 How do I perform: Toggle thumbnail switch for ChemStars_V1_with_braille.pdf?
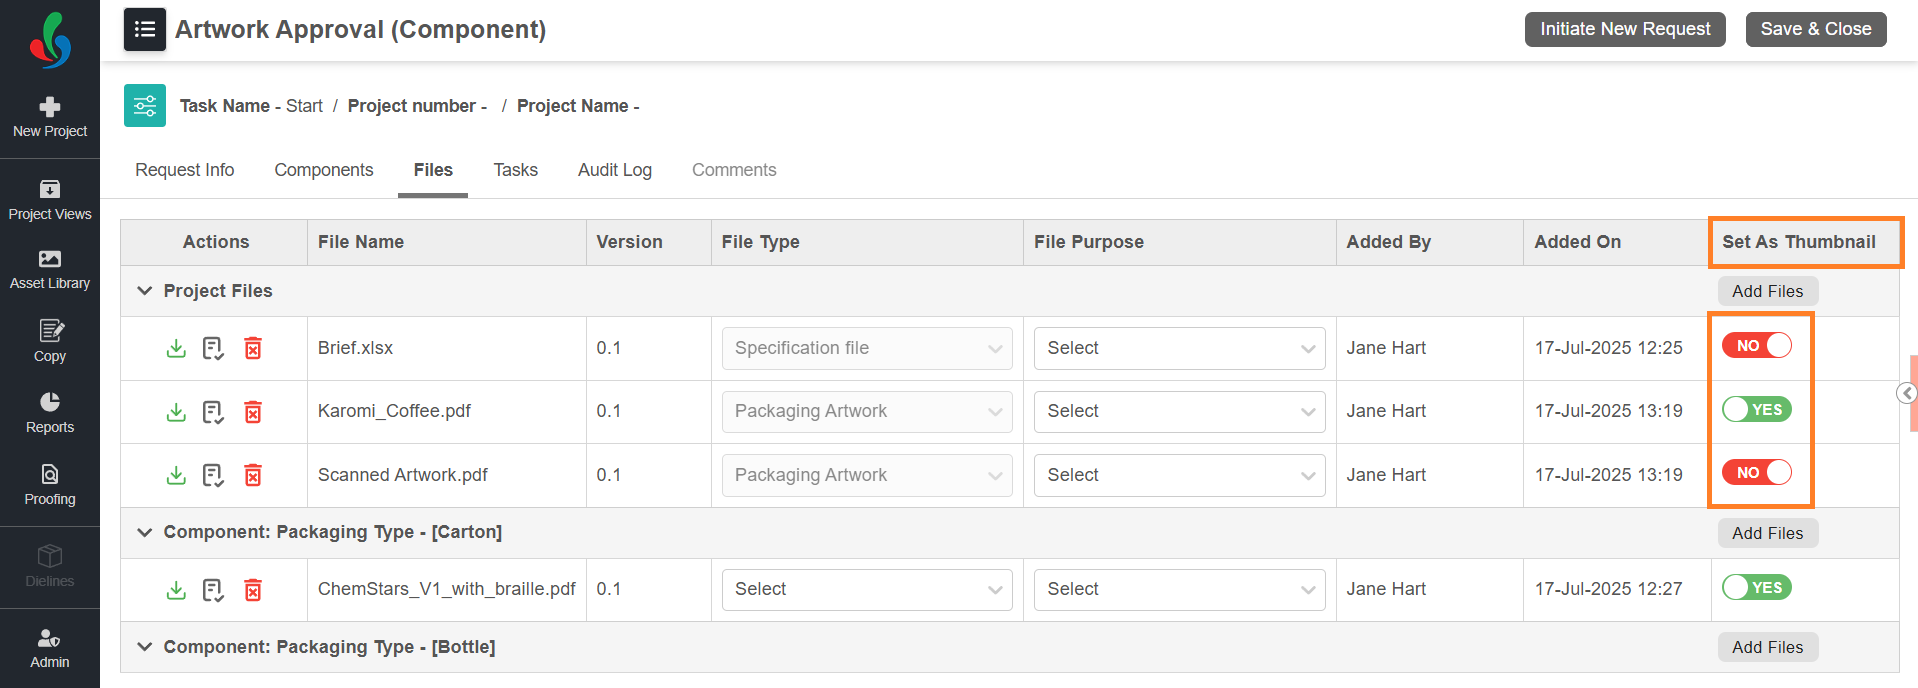tap(1757, 587)
